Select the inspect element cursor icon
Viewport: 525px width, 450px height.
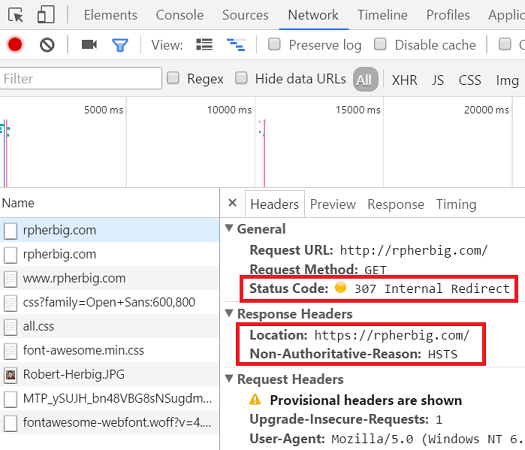pyautogui.click(x=16, y=15)
